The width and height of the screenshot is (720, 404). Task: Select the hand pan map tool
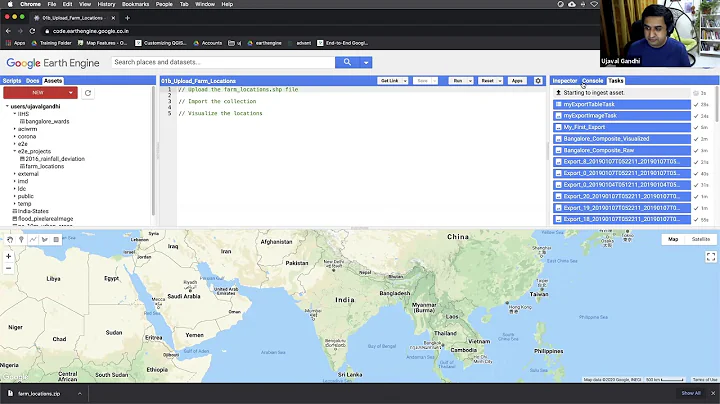click(x=10, y=239)
